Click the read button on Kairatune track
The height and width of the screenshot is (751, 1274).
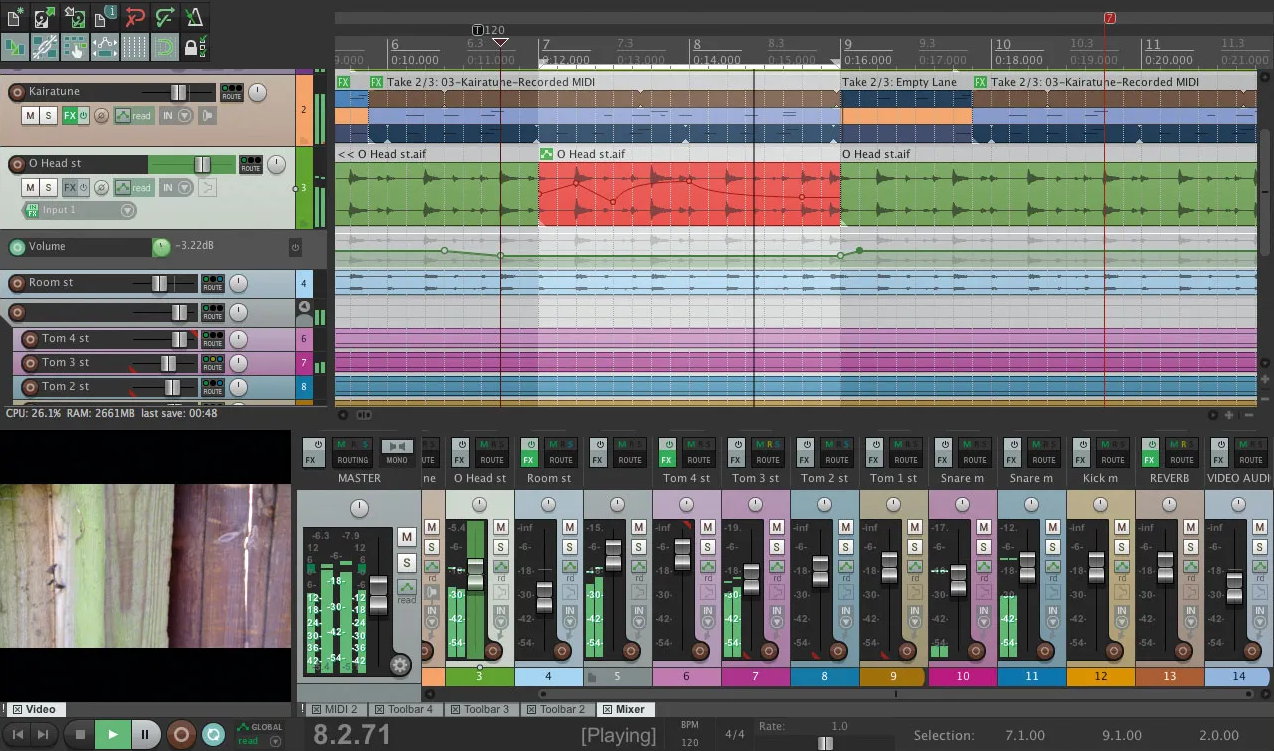(x=133, y=116)
